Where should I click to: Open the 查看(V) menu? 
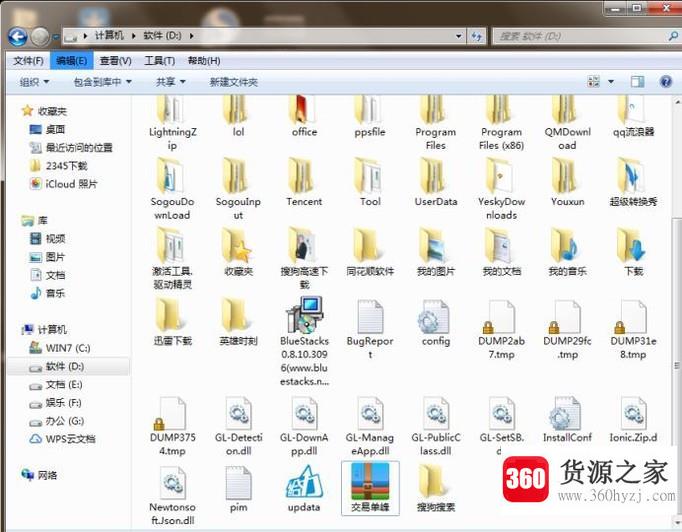click(x=115, y=61)
